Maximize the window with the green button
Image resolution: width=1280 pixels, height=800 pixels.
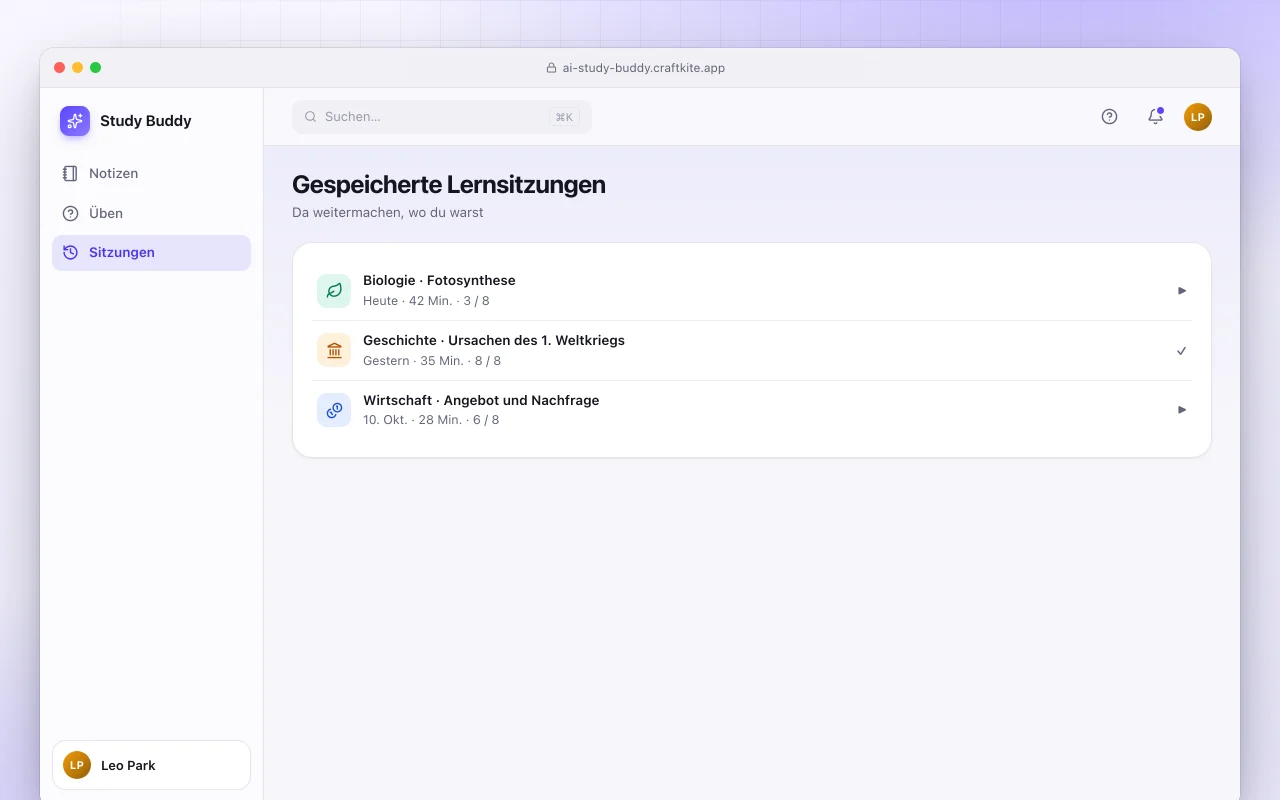point(96,68)
